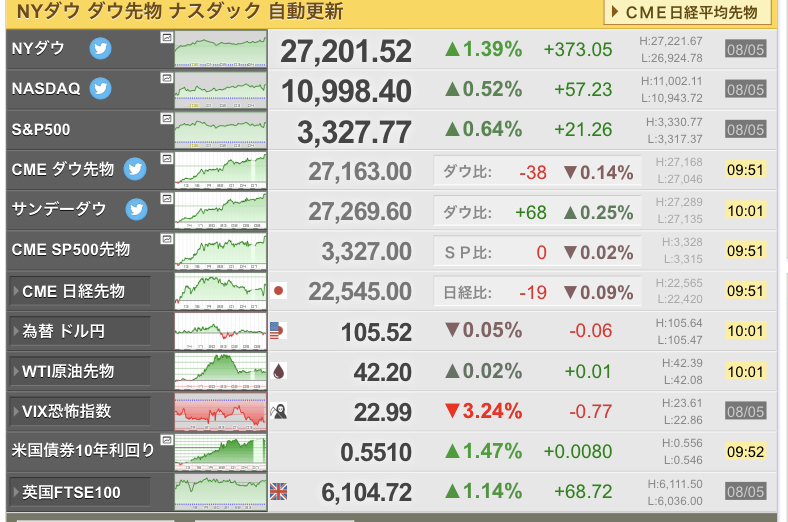788x522 pixels.
Task: Expand the CME 日経先物 button
Action: coord(80,291)
